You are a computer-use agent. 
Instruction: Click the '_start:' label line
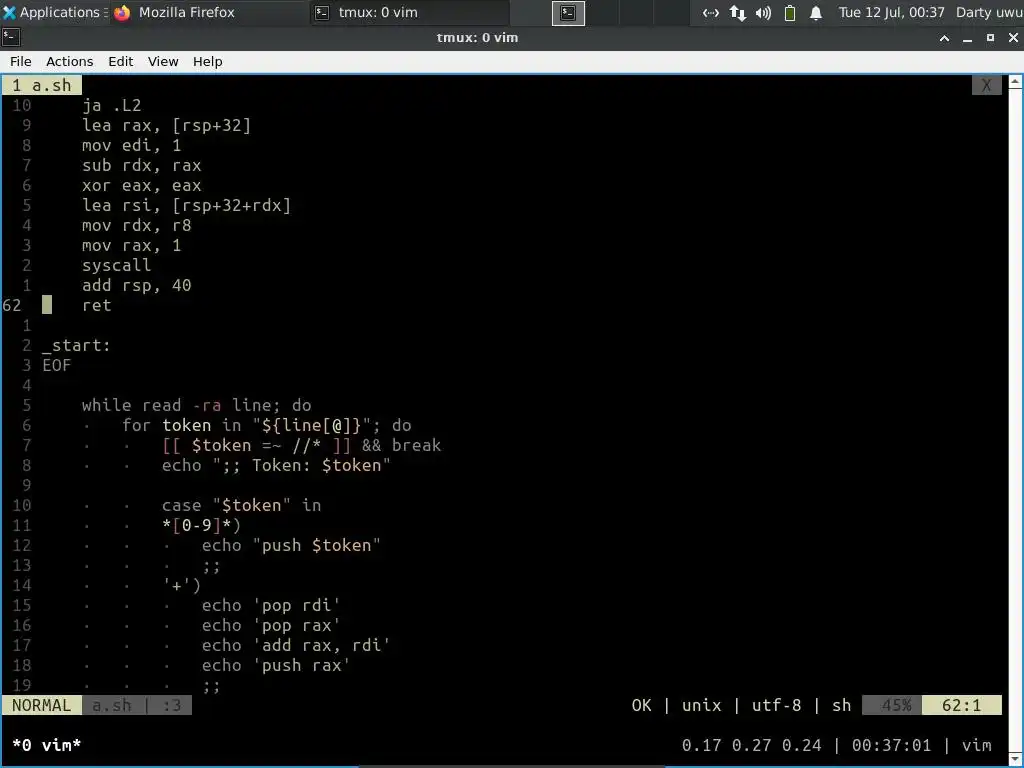click(76, 345)
